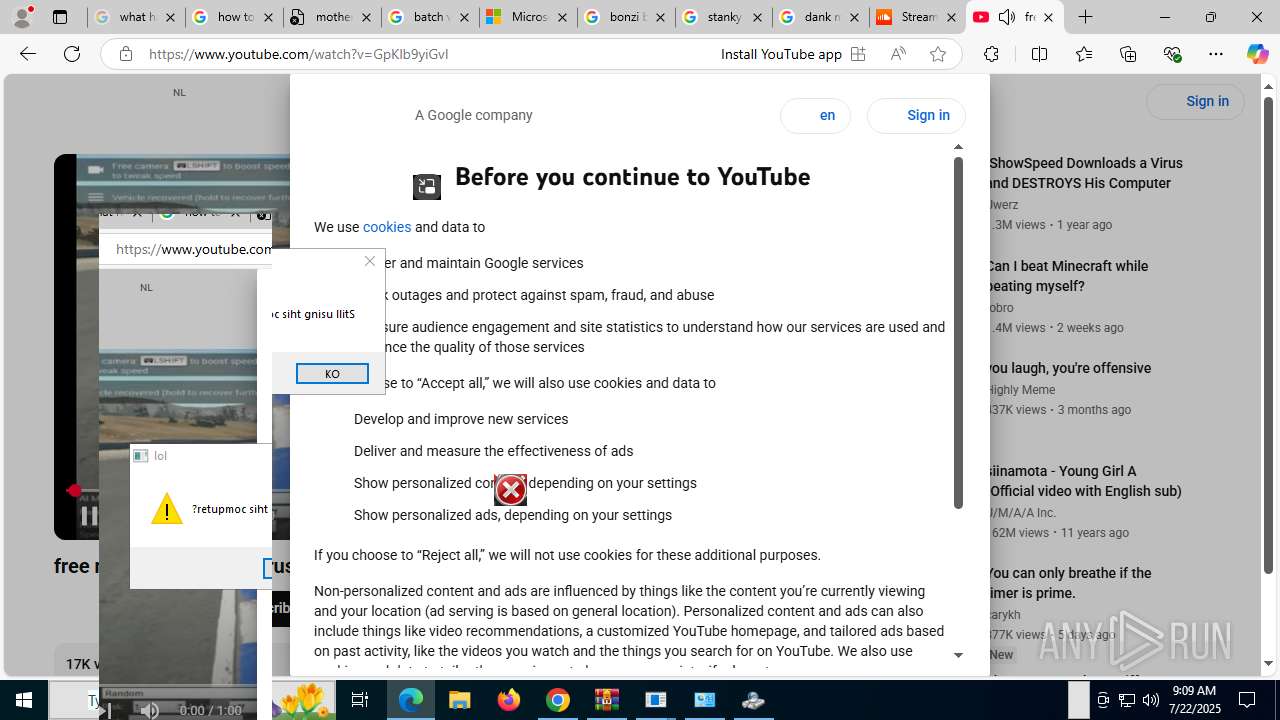The height and width of the screenshot is (720, 1280).
Task: Open Read aloud icon in address bar
Action: click(898, 54)
